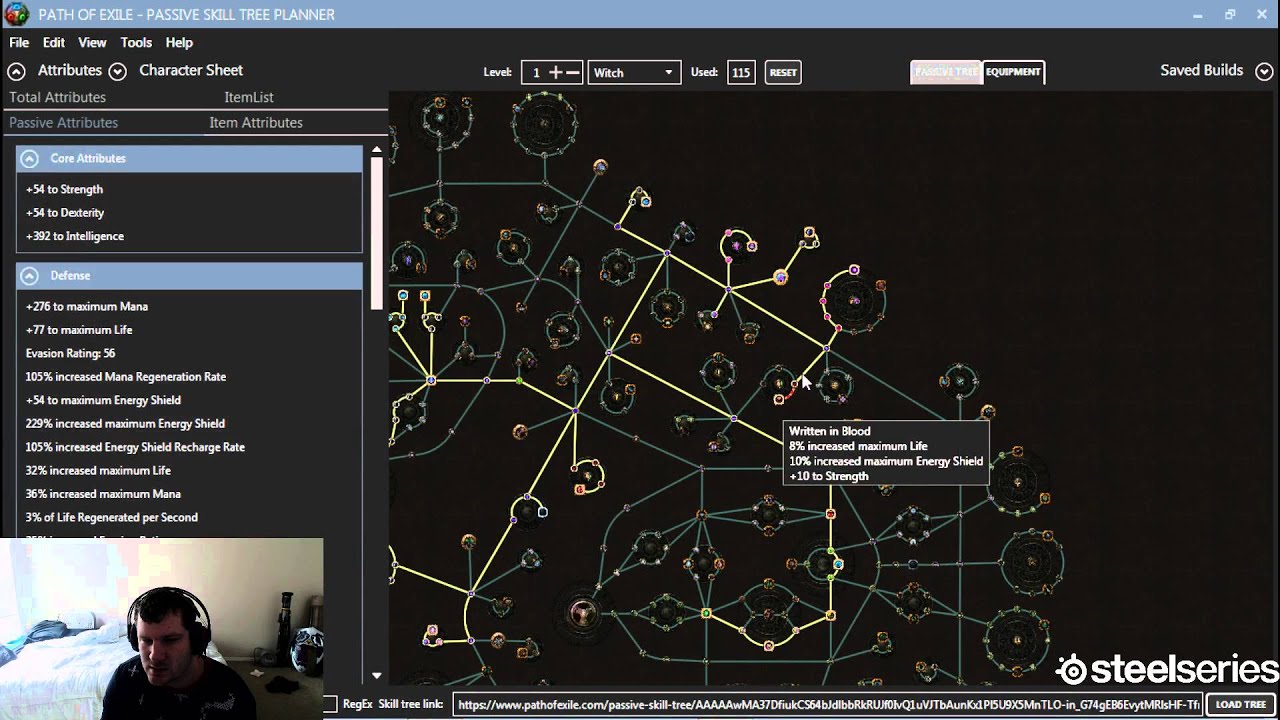This screenshot has width=1280, height=720.
Task: Click the Skill tree link URL field
Action: click(827, 705)
